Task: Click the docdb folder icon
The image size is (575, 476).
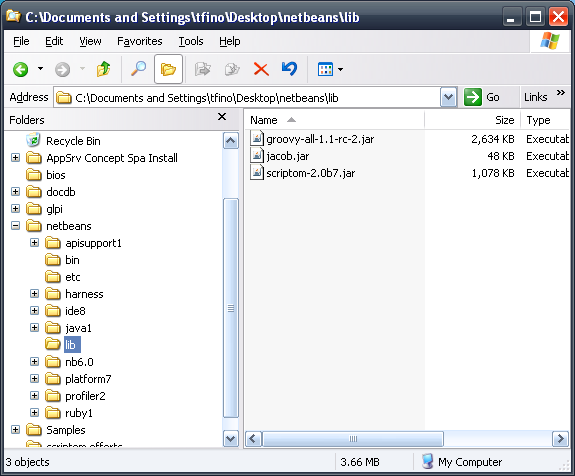Action: click(x=34, y=191)
